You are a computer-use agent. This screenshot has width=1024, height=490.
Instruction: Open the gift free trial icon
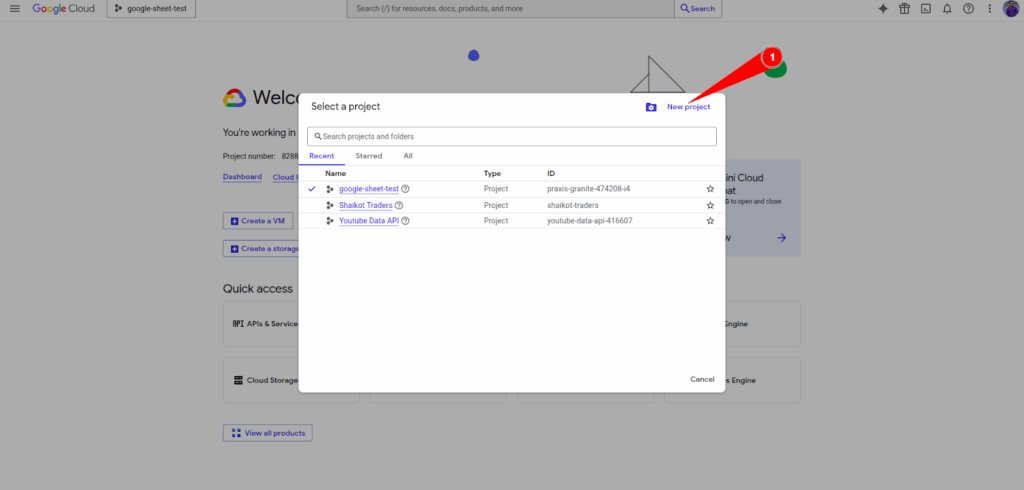coord(904,9)
